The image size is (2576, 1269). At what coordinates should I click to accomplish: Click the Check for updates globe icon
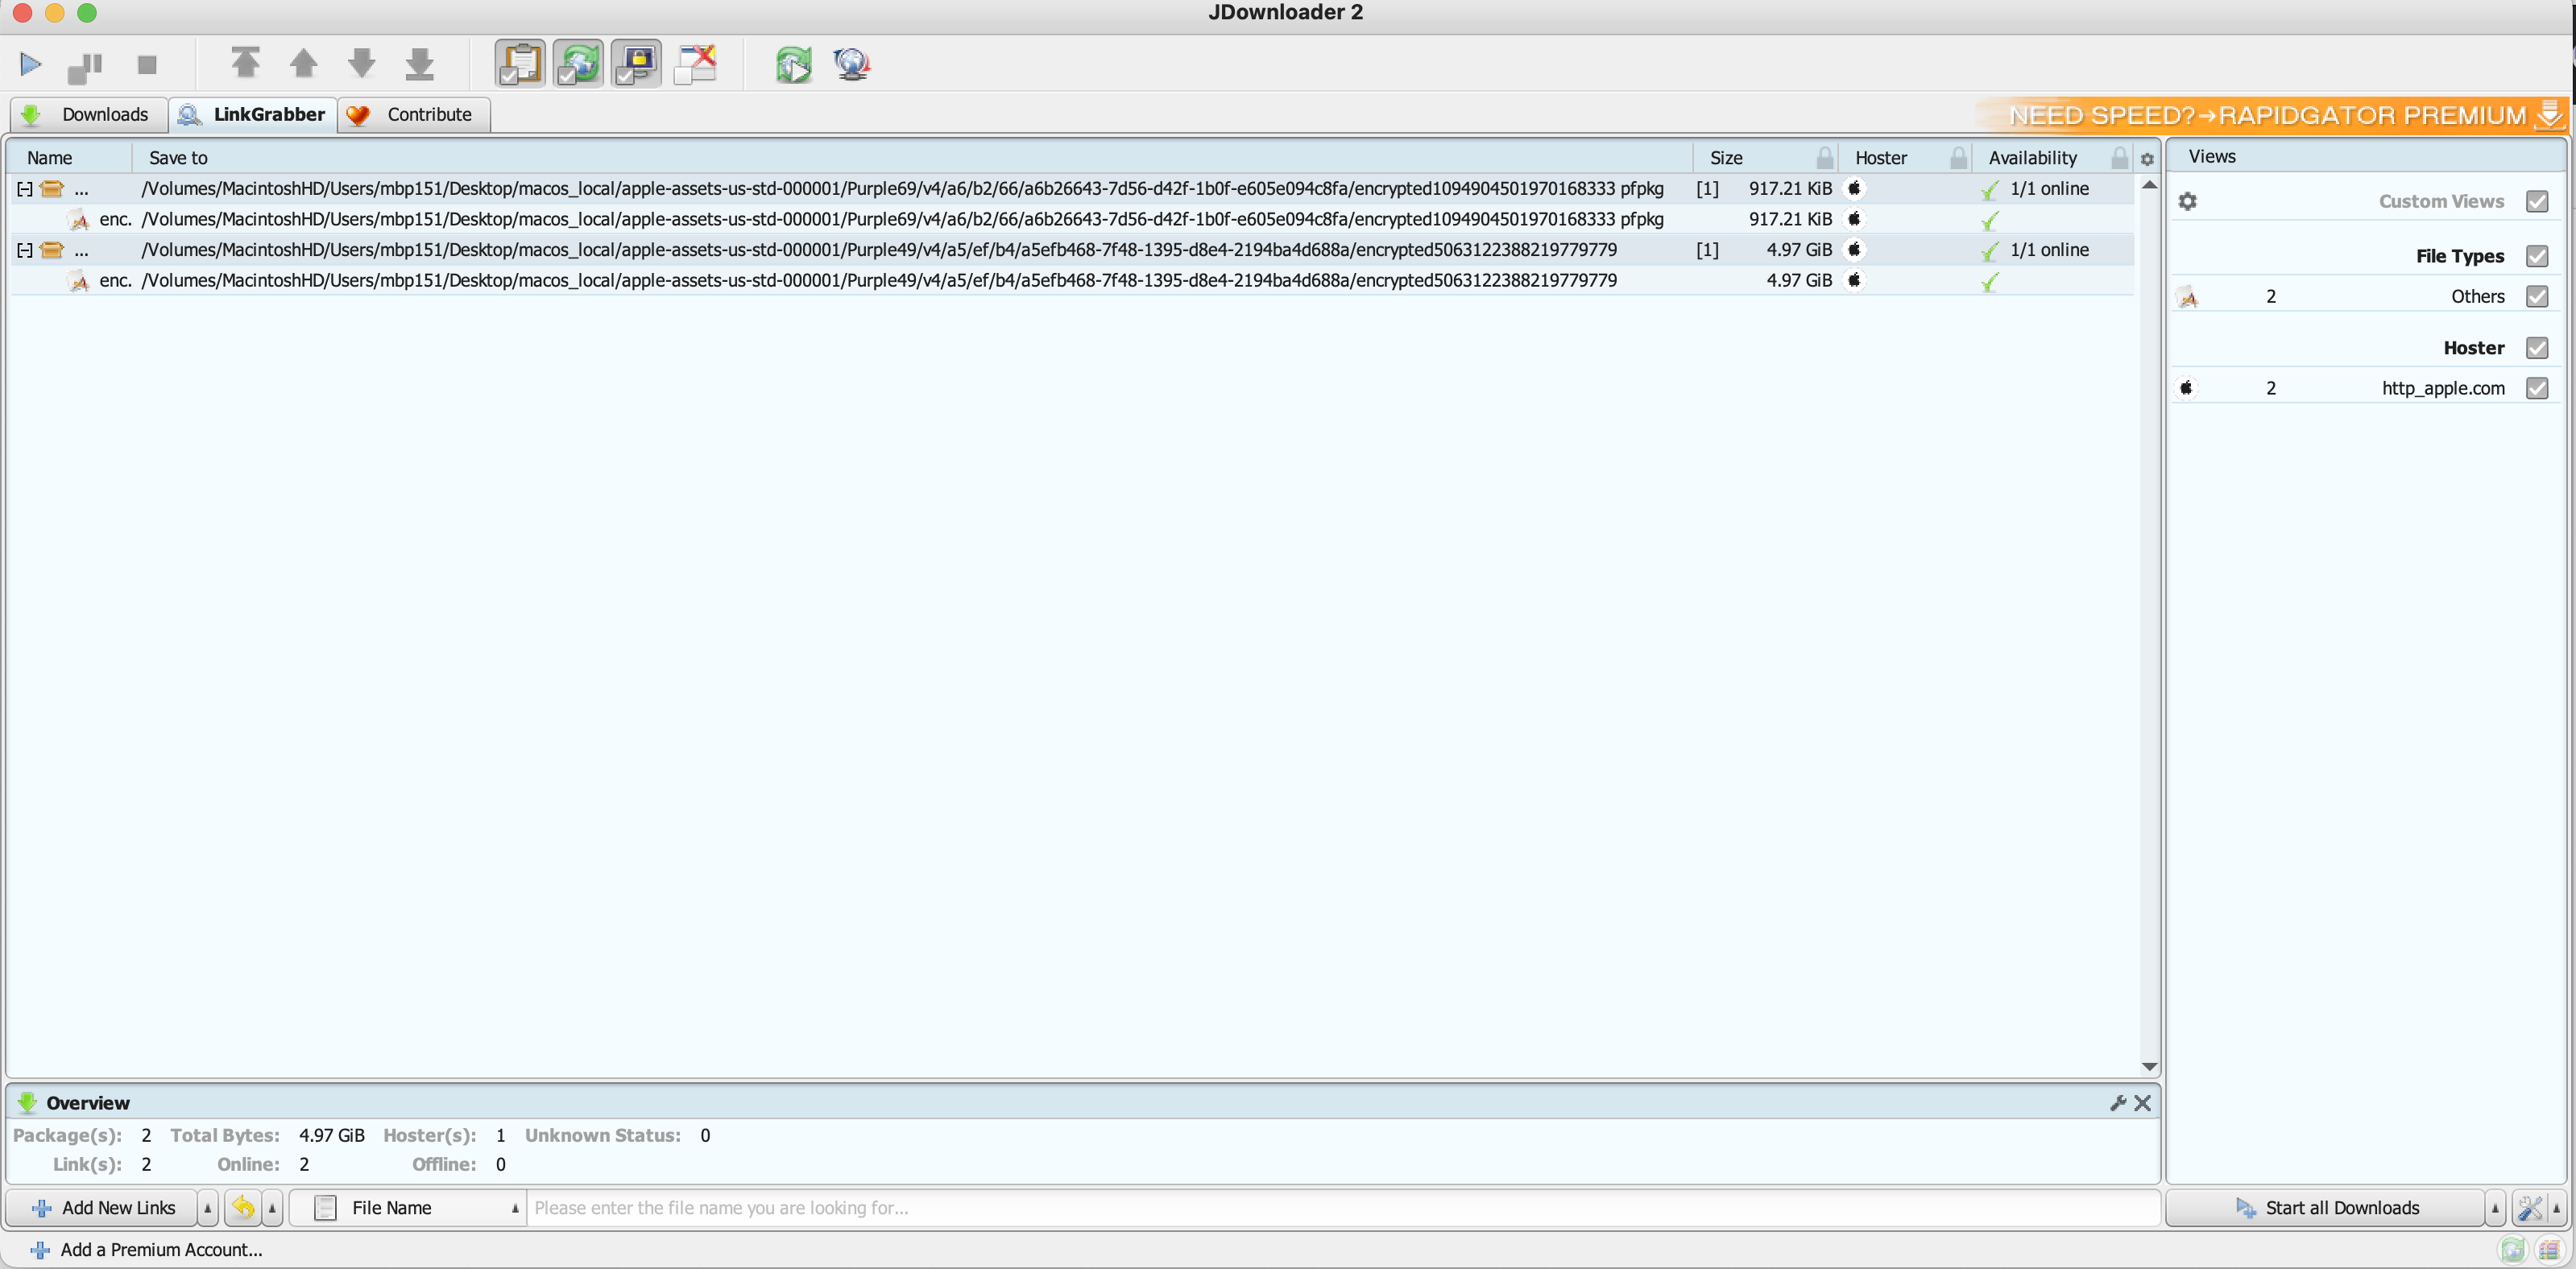click(851, 65)
